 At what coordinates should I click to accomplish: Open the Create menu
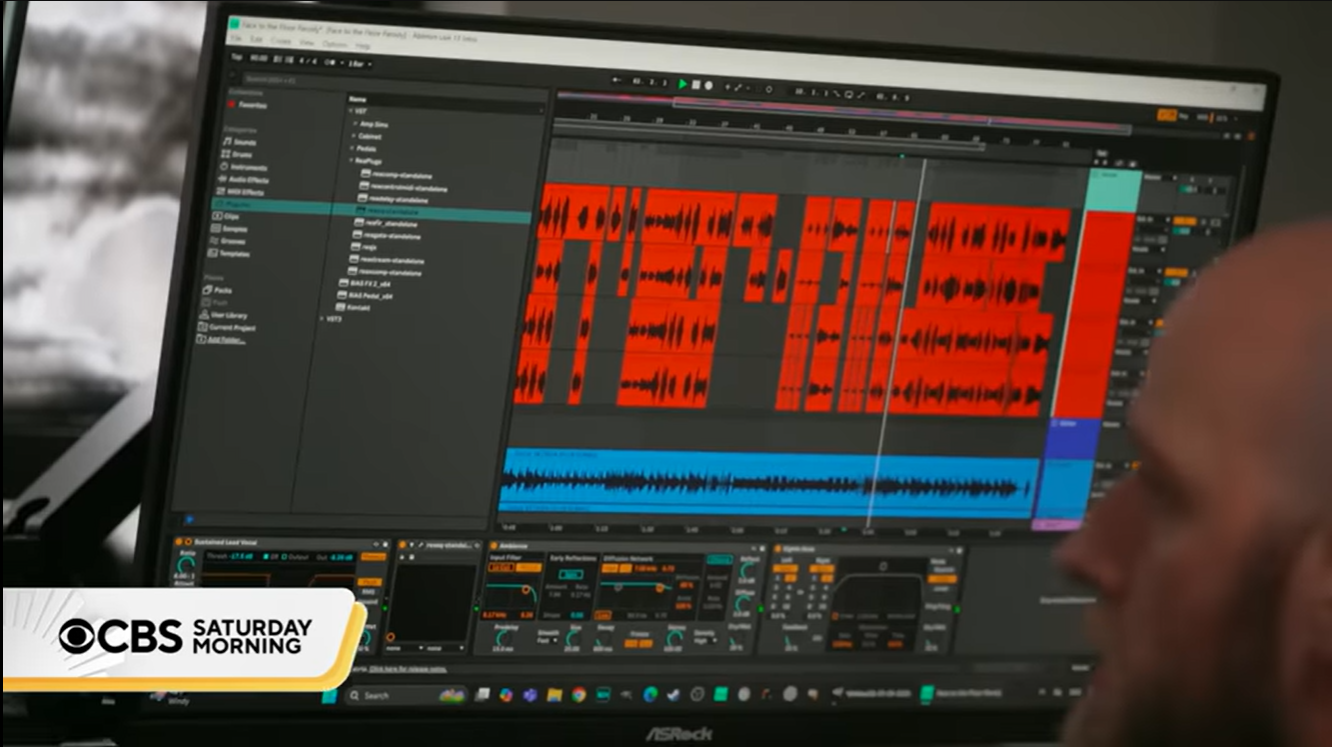tap(282, 41)
